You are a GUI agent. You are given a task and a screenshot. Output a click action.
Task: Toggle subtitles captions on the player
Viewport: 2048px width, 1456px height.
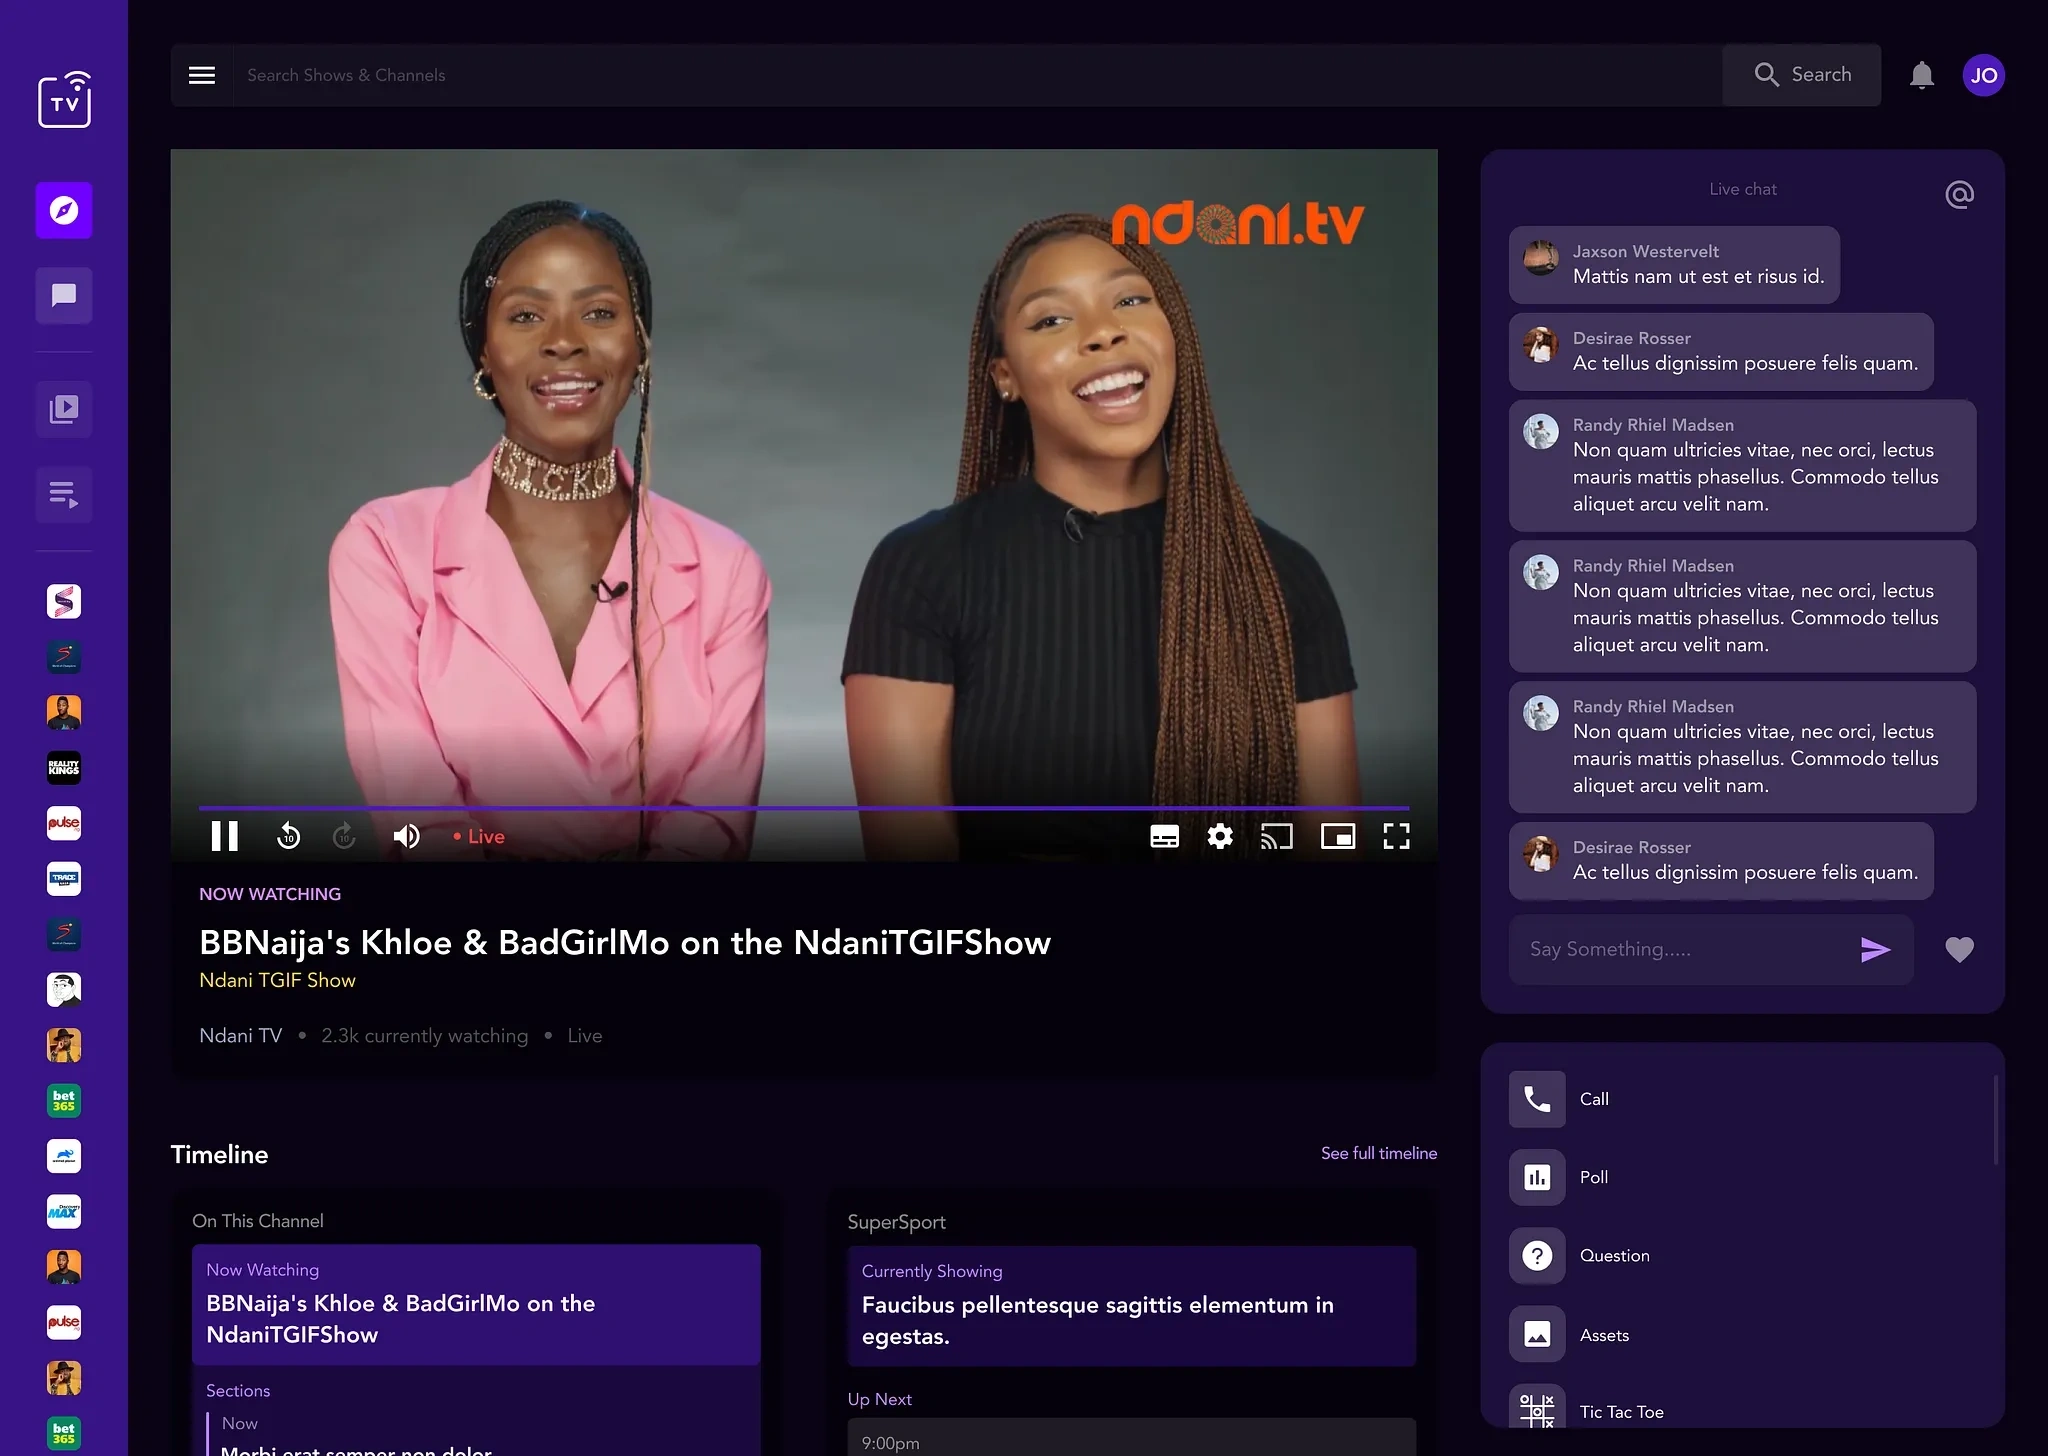pyautogui.click(x=1164, y=836)
